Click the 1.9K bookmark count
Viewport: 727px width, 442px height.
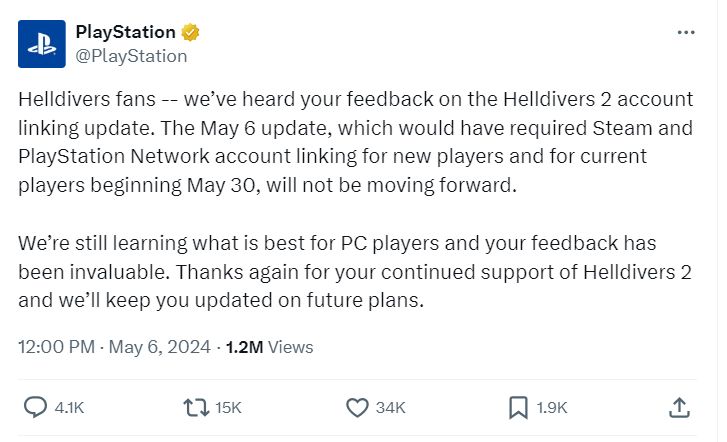(x=551, y=408)
